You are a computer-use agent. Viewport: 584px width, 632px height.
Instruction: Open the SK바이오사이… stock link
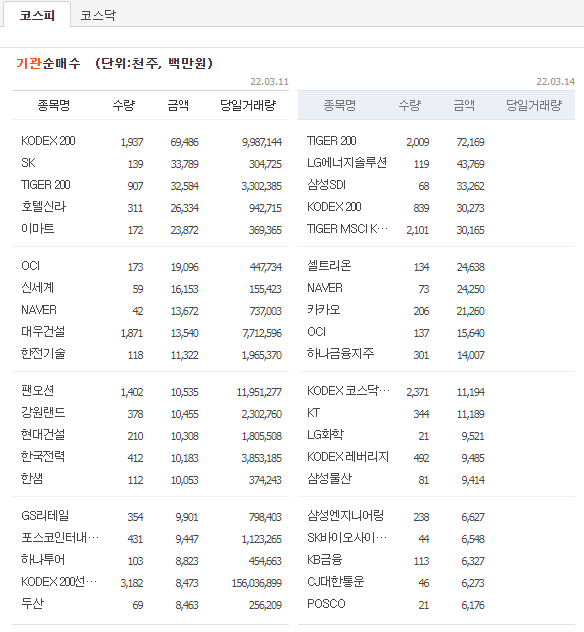click(x=347, y=538)
